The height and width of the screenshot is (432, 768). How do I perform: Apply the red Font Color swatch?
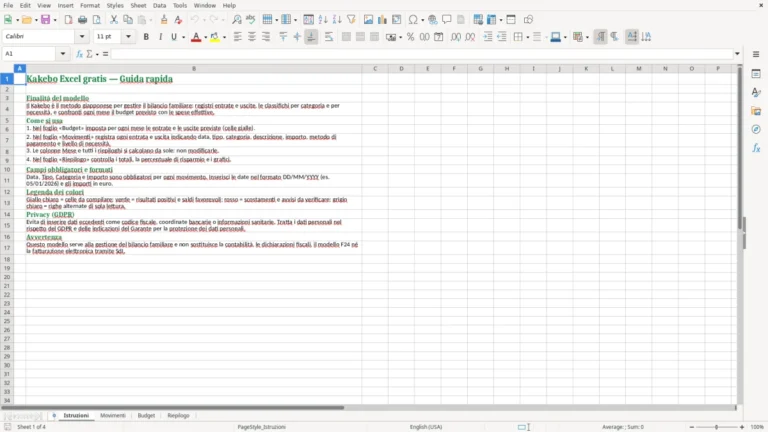pos(196,37)
